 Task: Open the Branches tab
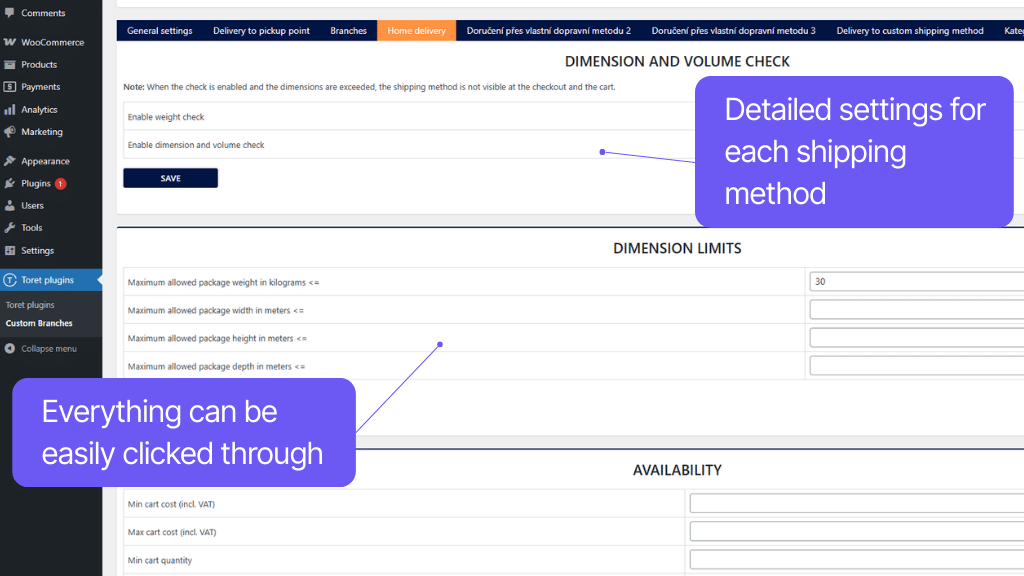click(x=349, y=31)
